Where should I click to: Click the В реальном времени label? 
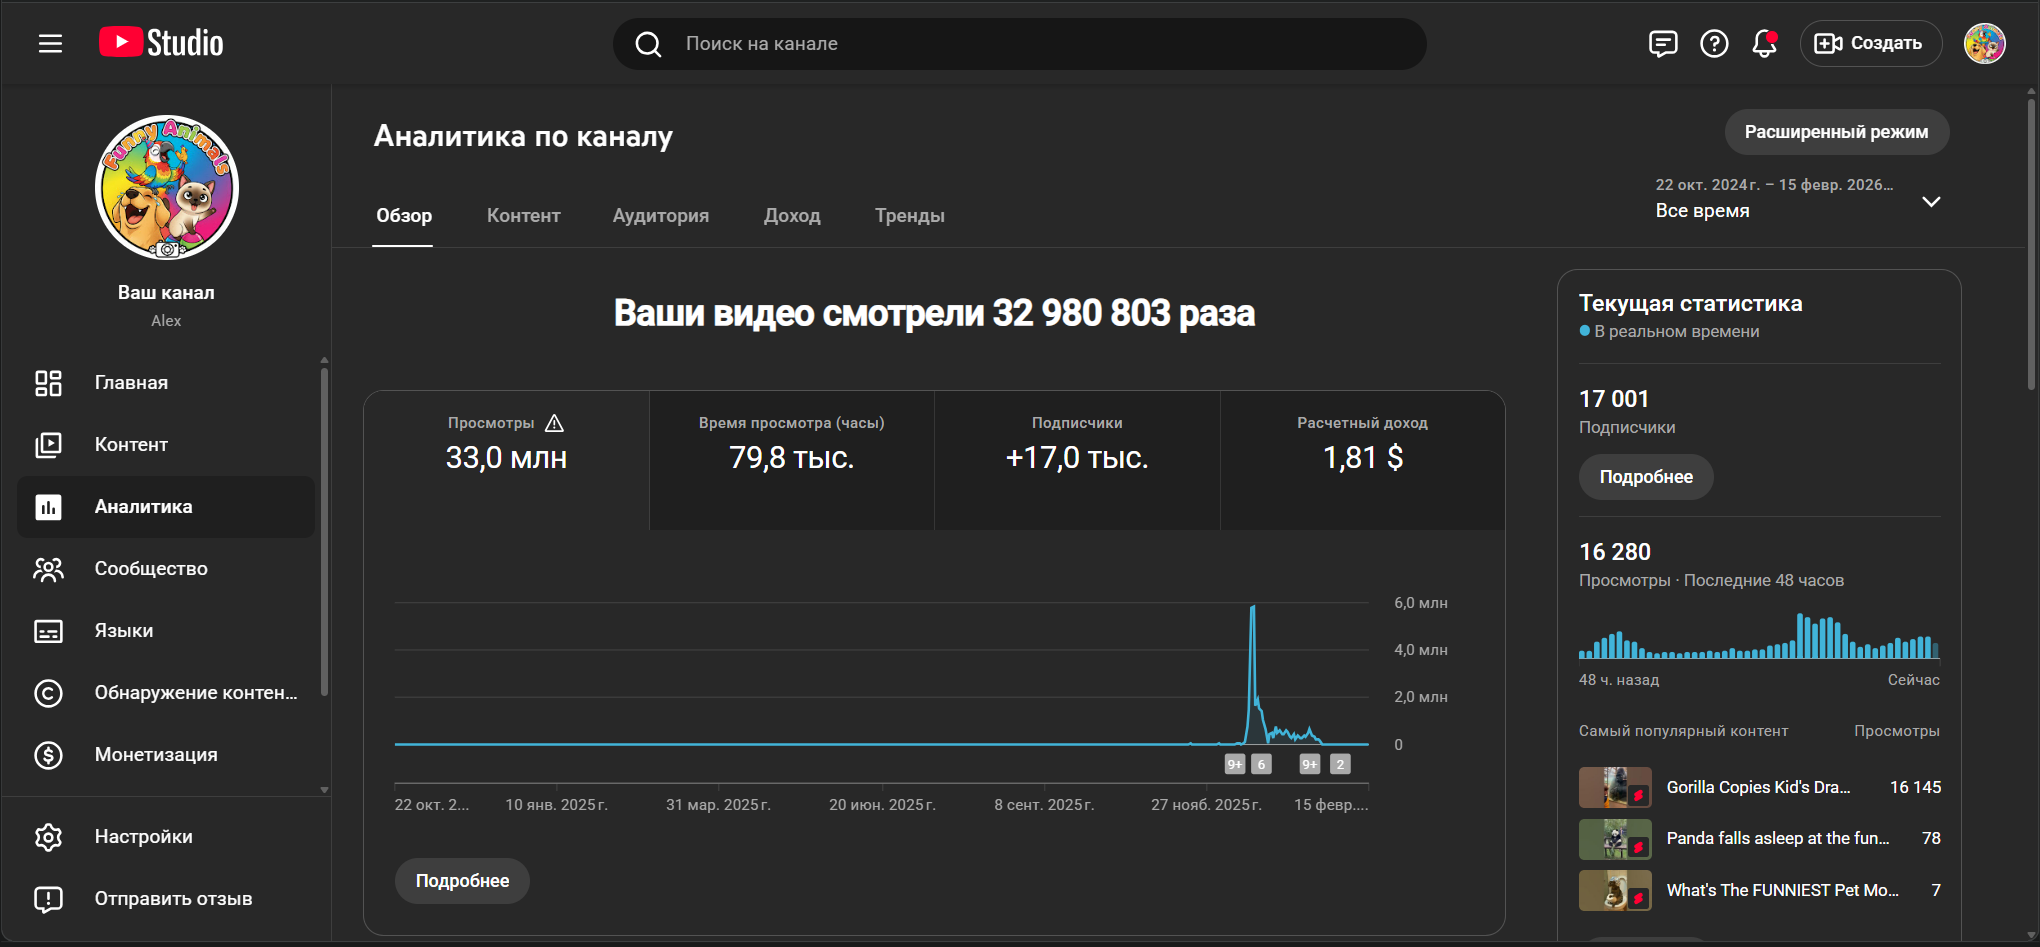pyautogui.click(x=1676, y=331)
